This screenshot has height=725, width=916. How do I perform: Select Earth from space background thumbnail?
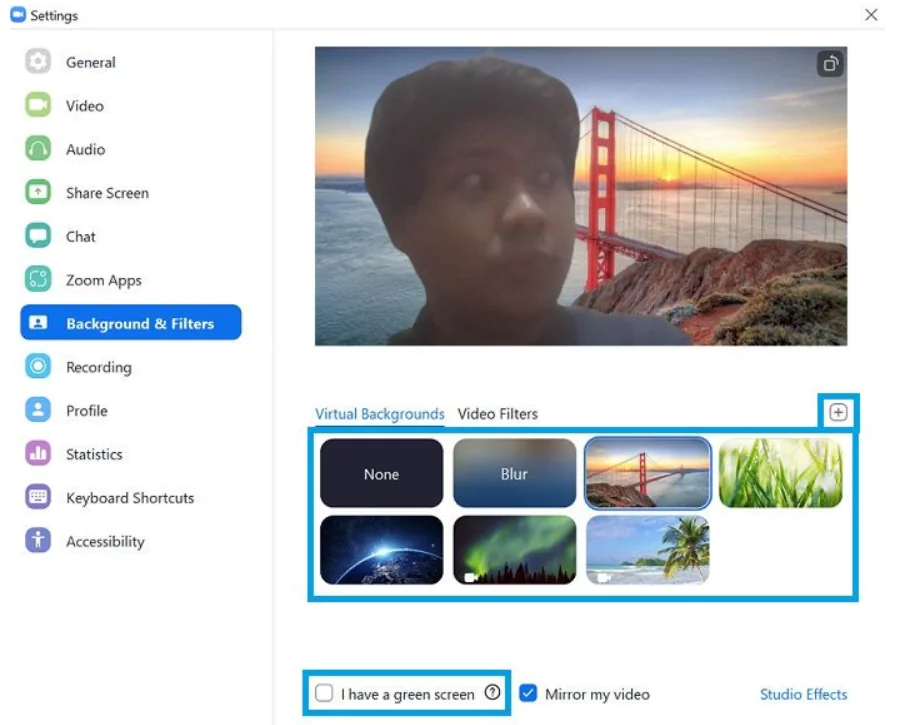pos(381,550)
